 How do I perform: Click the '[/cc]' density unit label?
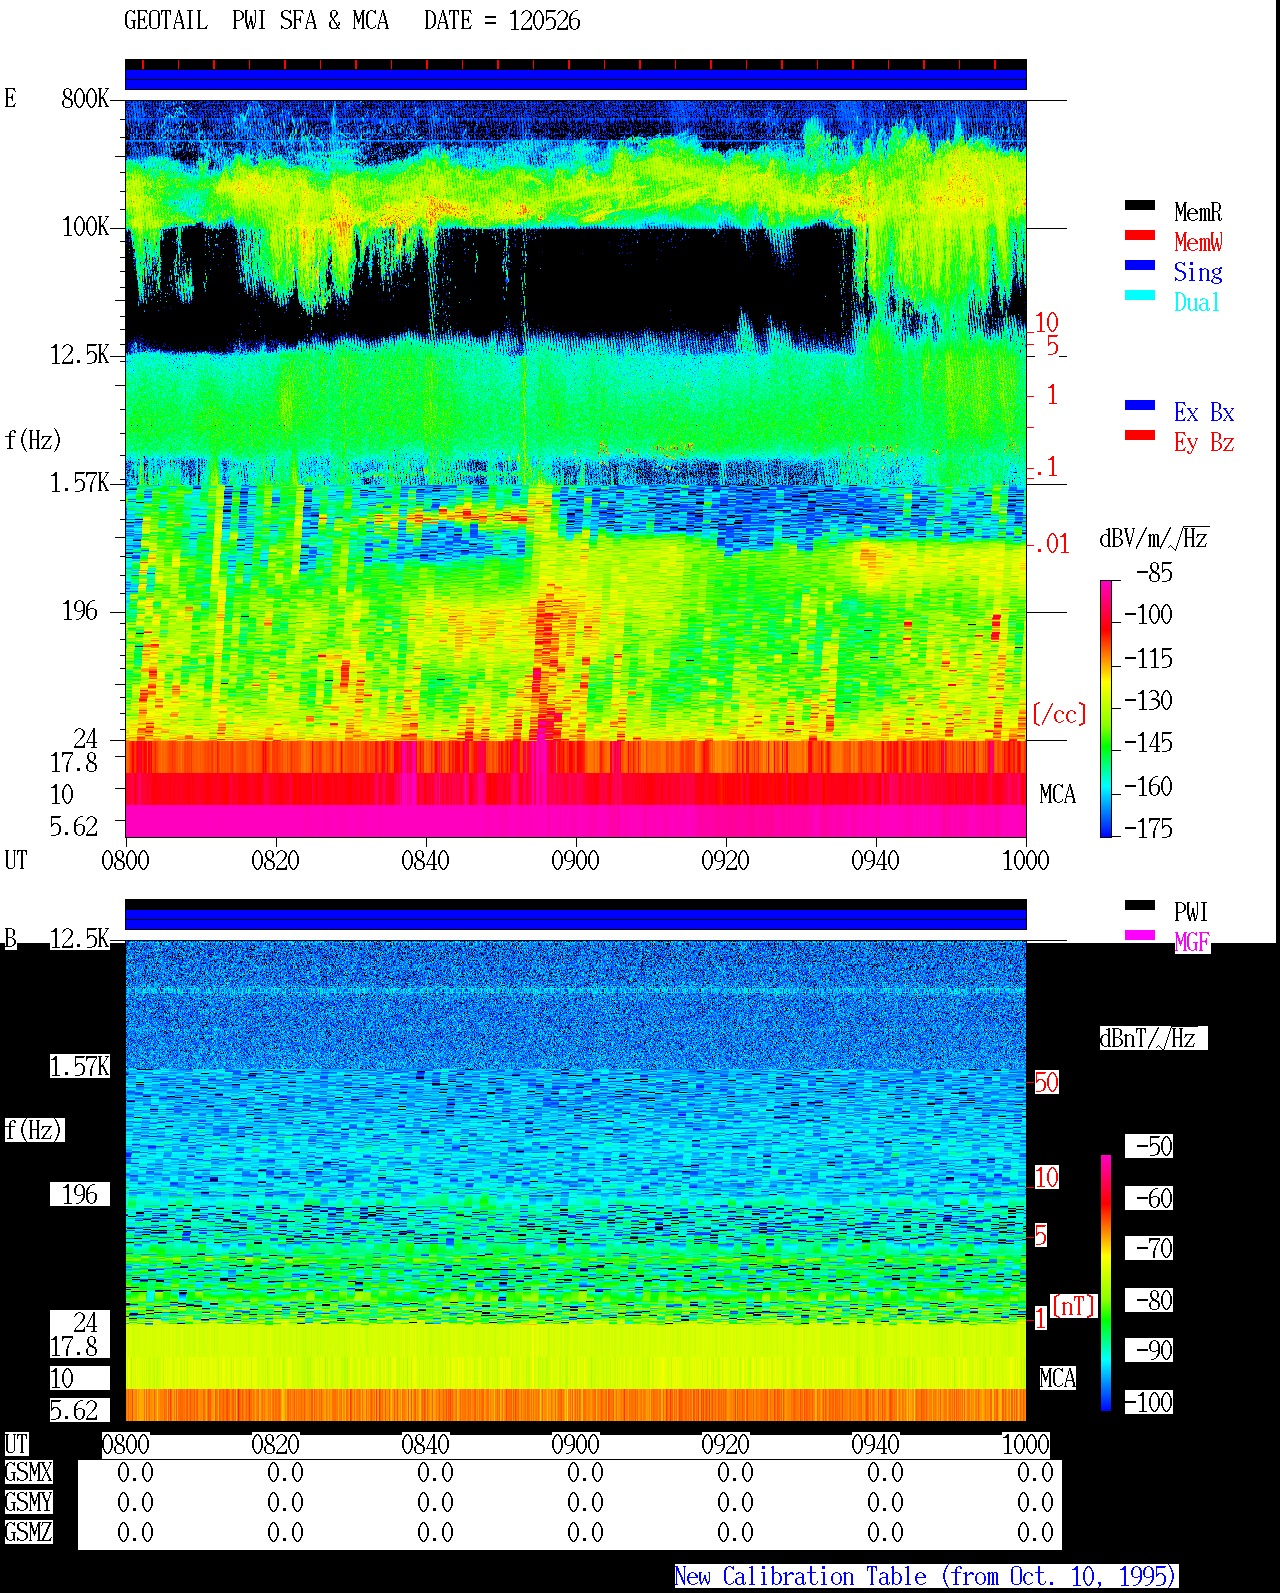tap(1059, 714)
